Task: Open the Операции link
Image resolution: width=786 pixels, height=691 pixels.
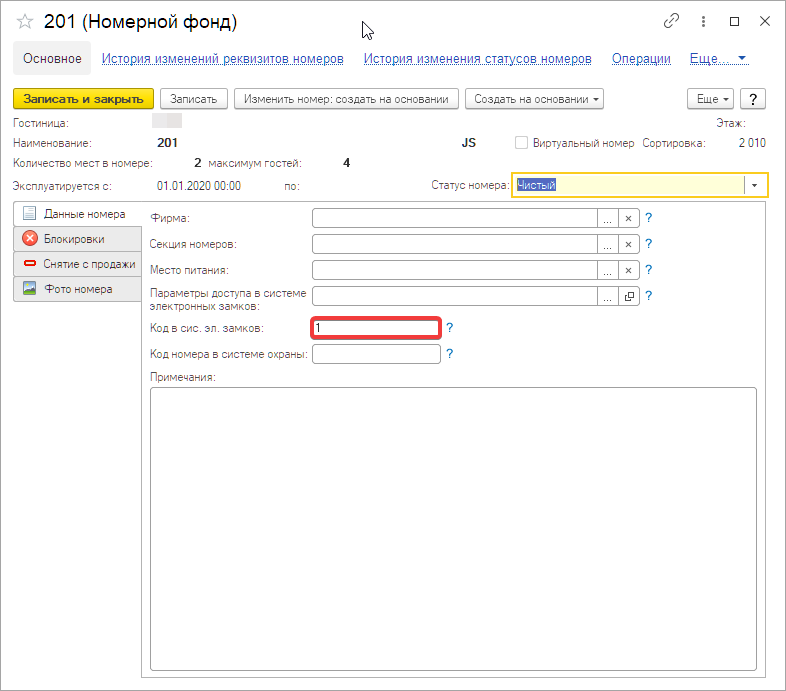Action: 641,59
